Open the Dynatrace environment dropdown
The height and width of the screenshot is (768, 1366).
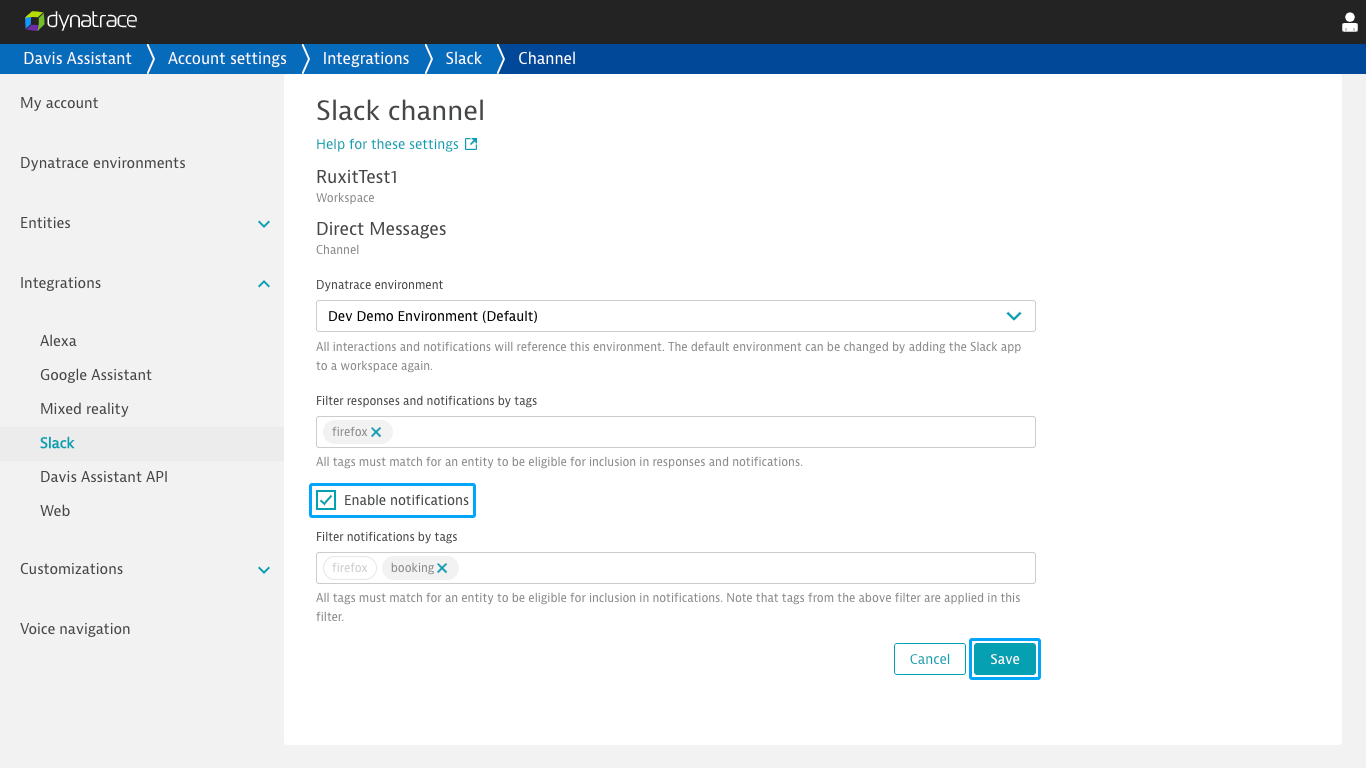point(676,316)
